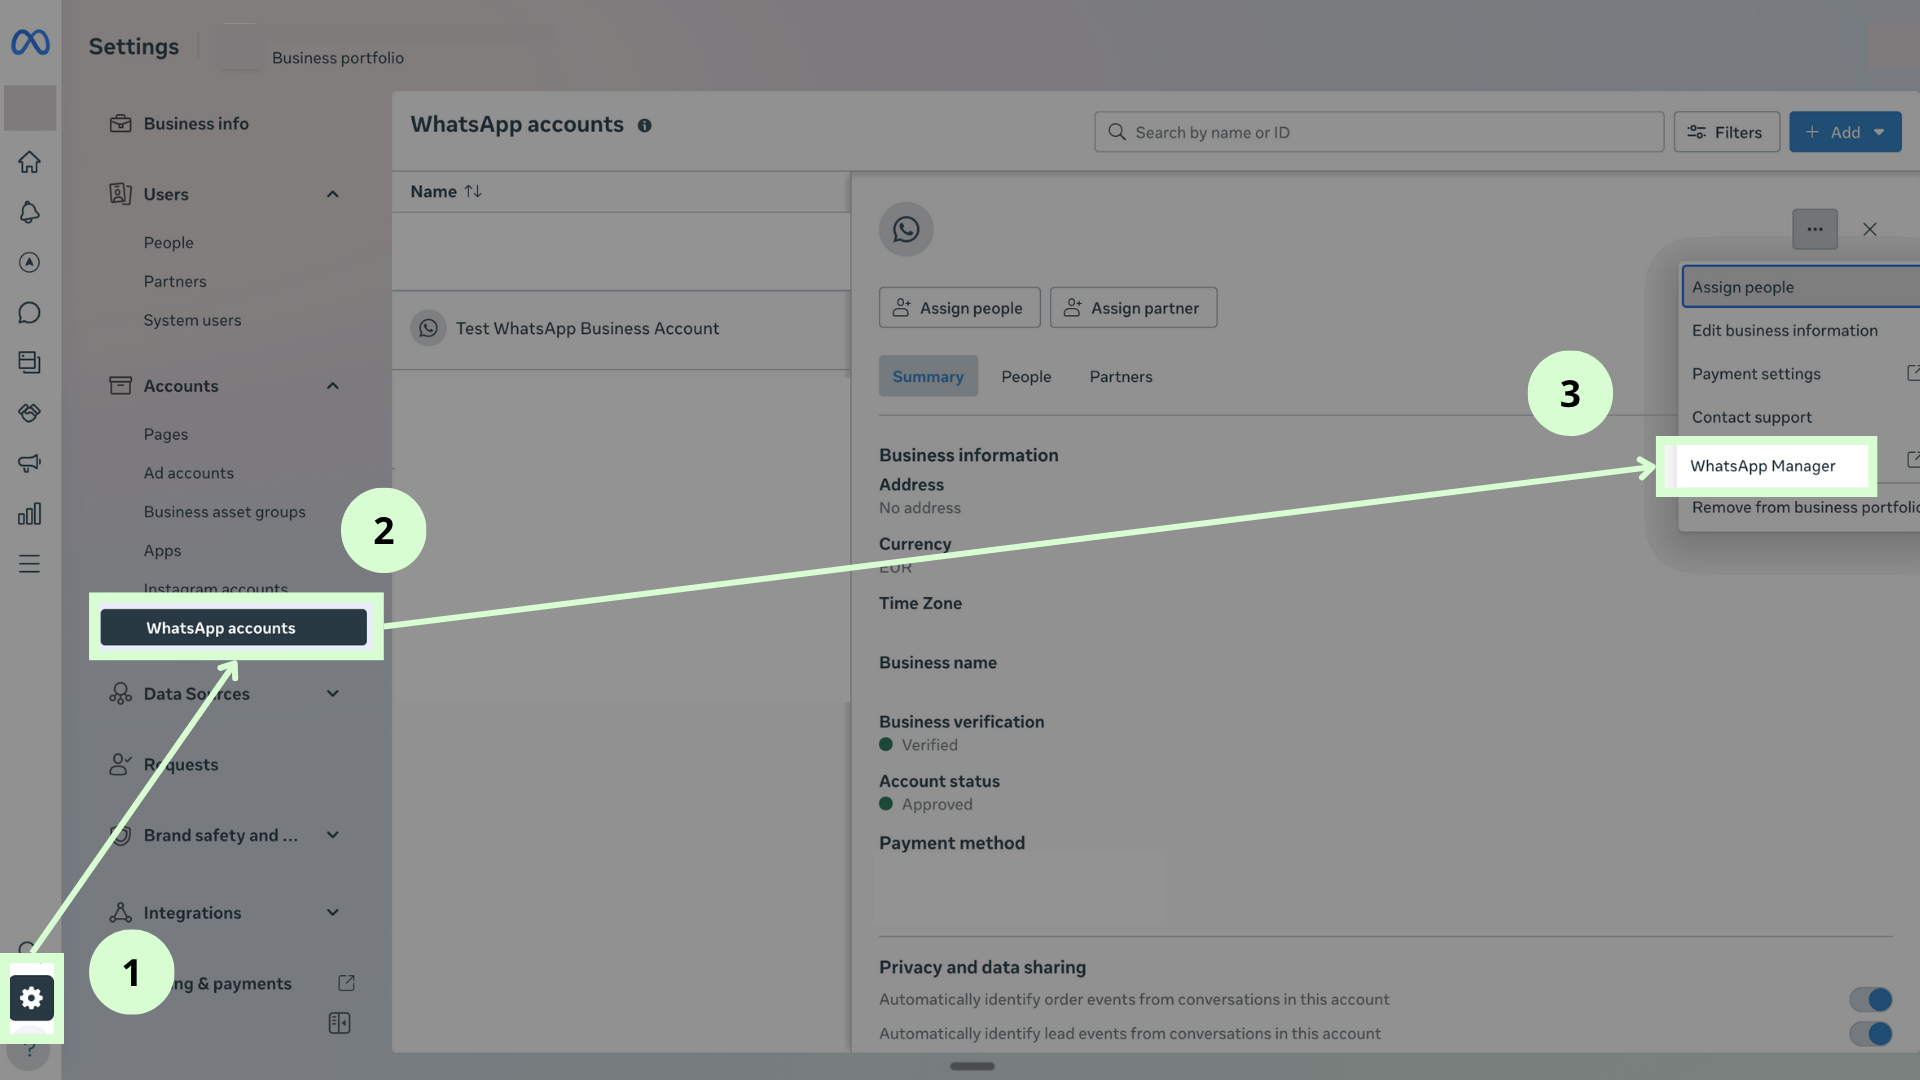Click WhatsApp accounts info icon

click(645, 126)
